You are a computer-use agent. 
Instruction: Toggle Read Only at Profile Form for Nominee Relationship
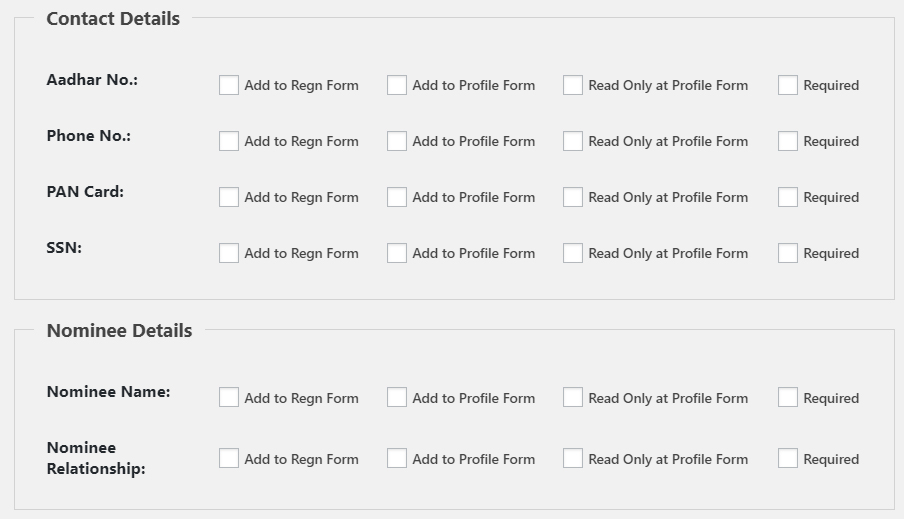(572, 458)
